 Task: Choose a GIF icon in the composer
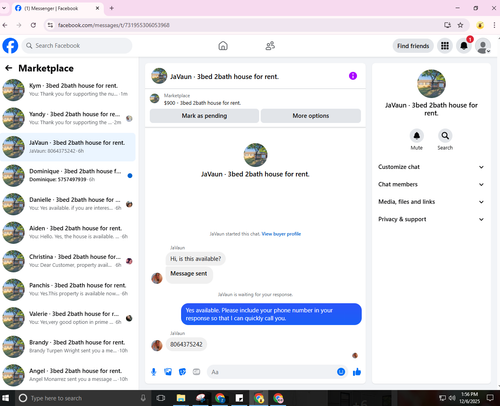click(197, 372)
